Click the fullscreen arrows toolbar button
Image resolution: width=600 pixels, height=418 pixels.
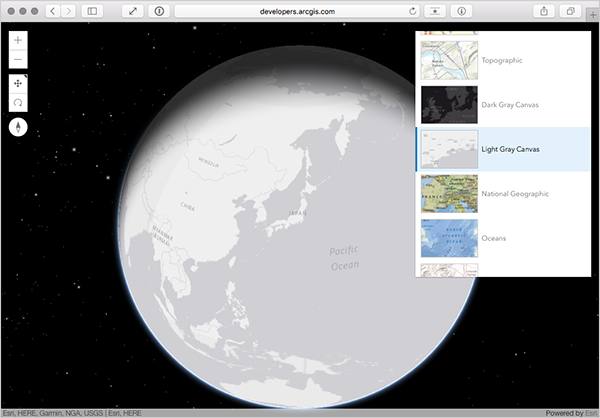(x=132, y=11)
